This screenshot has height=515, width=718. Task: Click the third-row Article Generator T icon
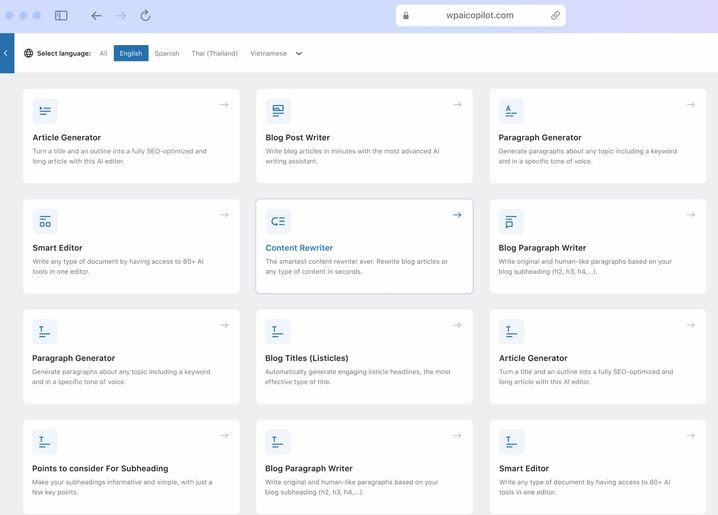(x=511, y=331)
